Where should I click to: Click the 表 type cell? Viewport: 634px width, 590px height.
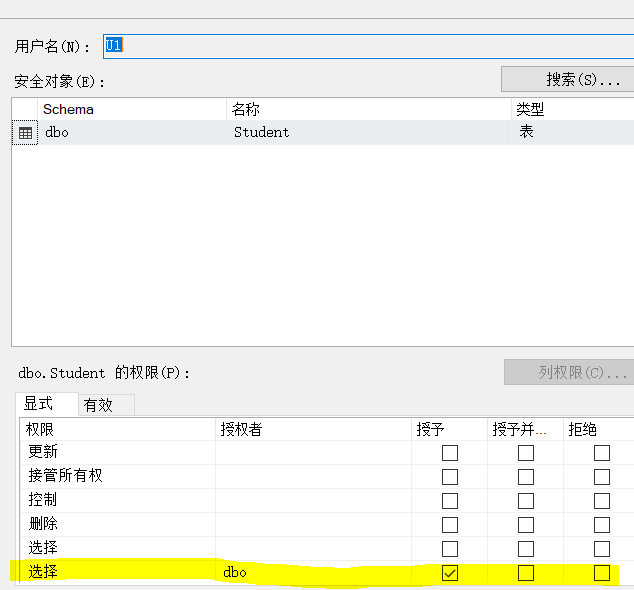coord(573,132)
